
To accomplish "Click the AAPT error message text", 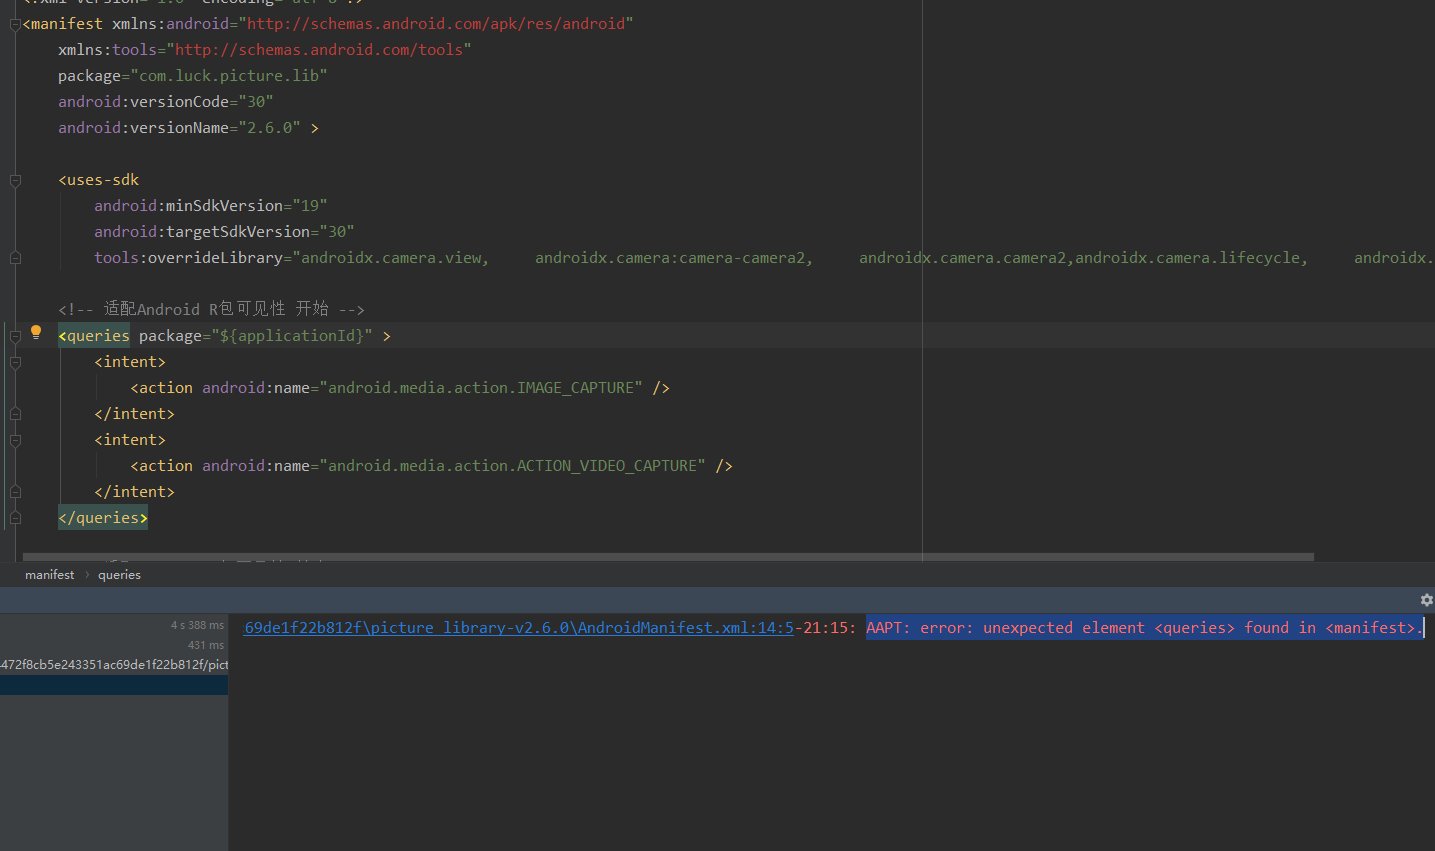I will (1144, 628).
